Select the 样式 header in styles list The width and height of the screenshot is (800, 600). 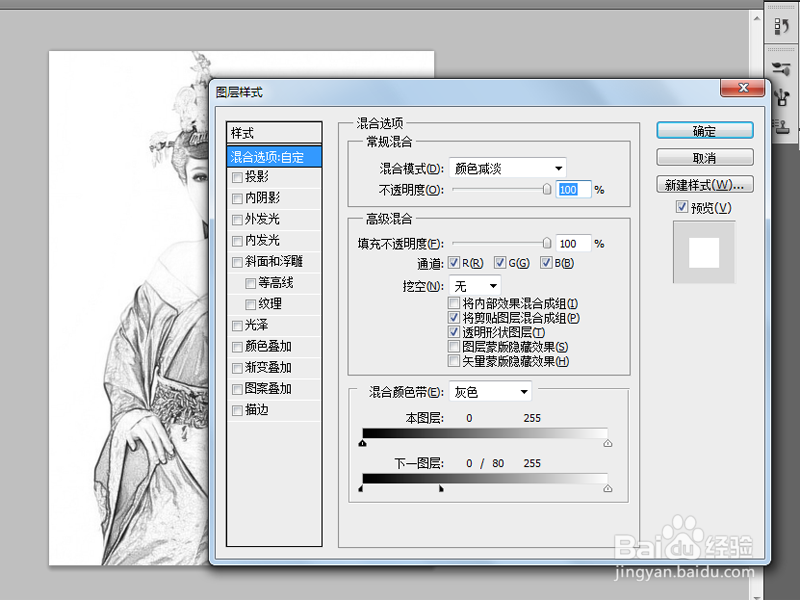coord(274,133)
